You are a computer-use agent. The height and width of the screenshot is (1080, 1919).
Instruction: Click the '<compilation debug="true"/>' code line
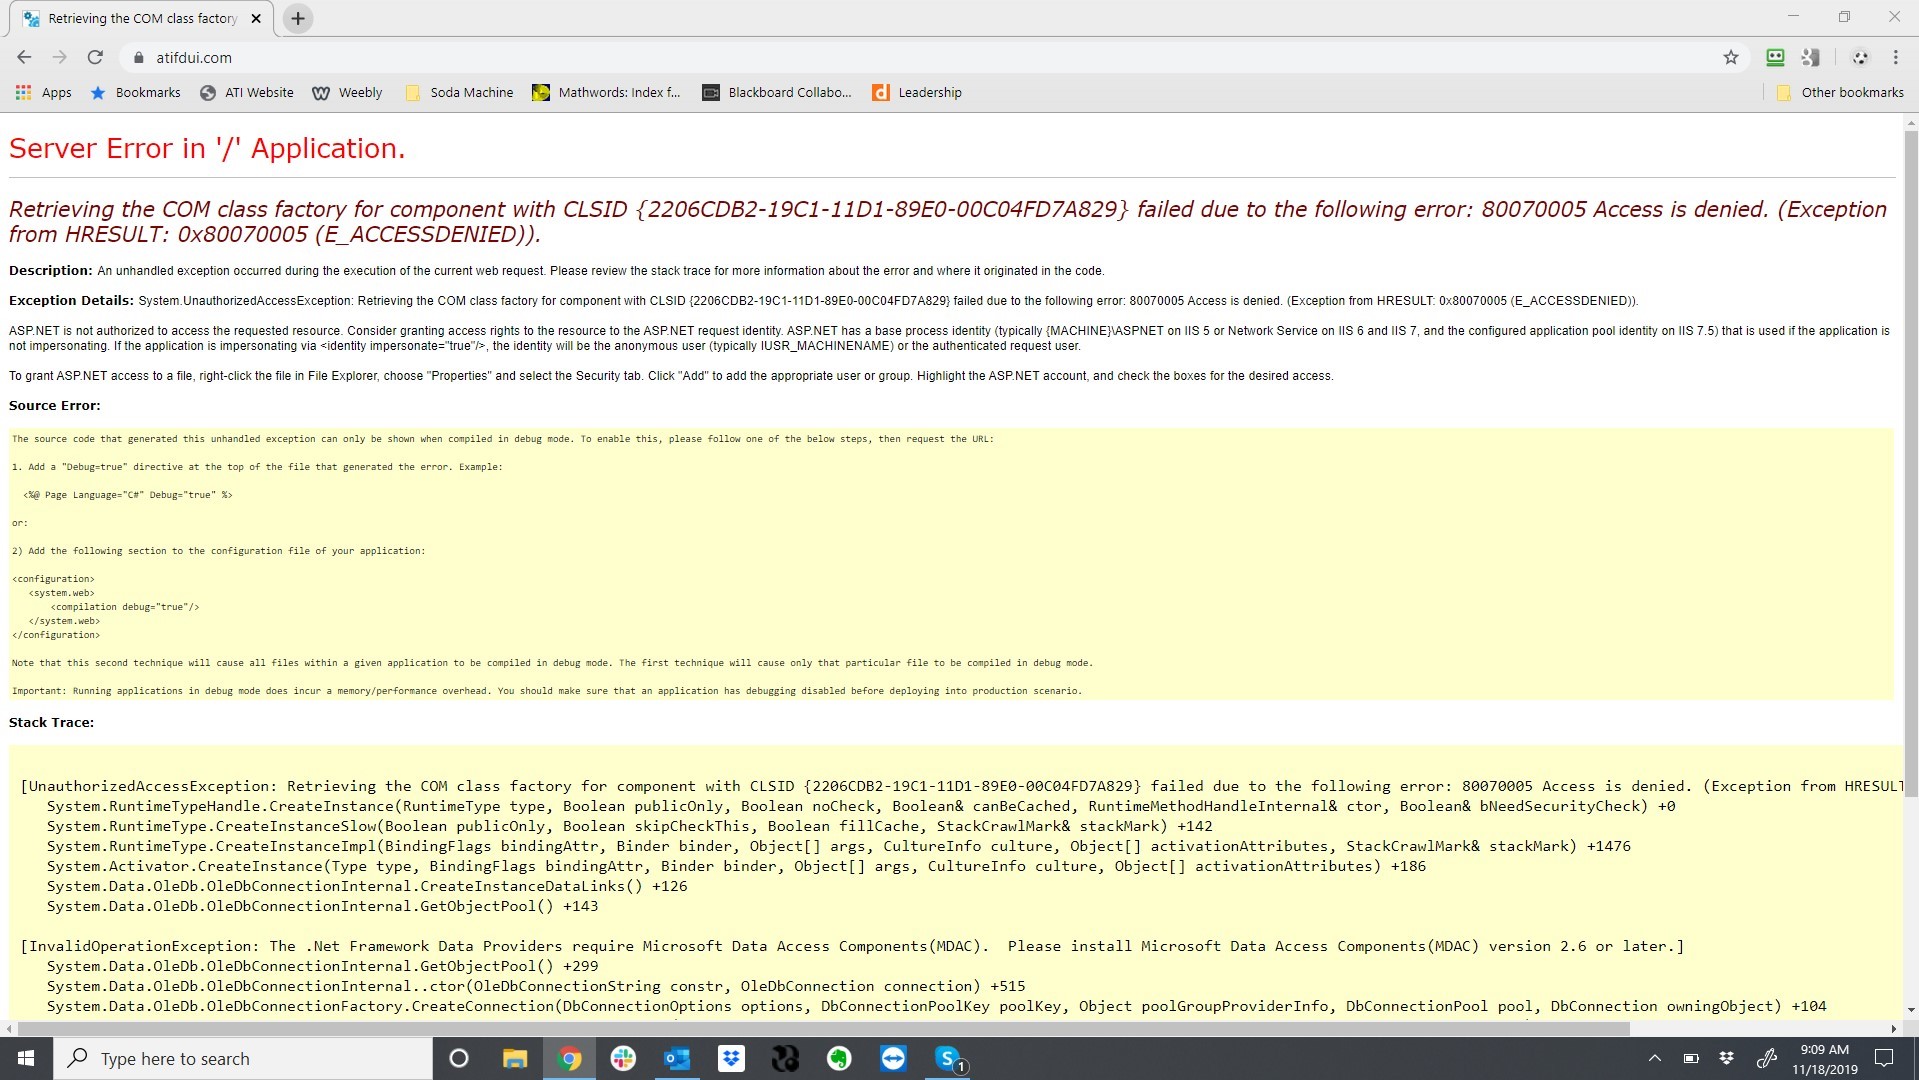(125, 607)
